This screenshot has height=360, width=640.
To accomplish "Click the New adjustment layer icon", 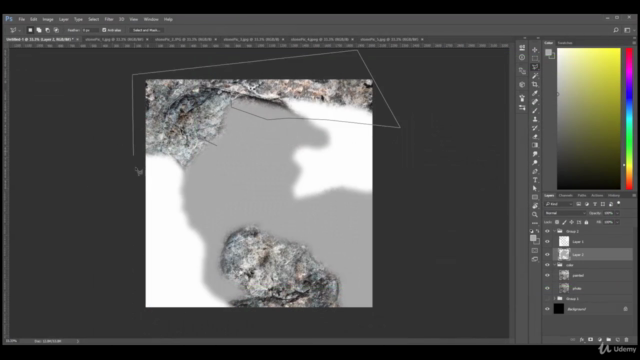I will point(600,340).
